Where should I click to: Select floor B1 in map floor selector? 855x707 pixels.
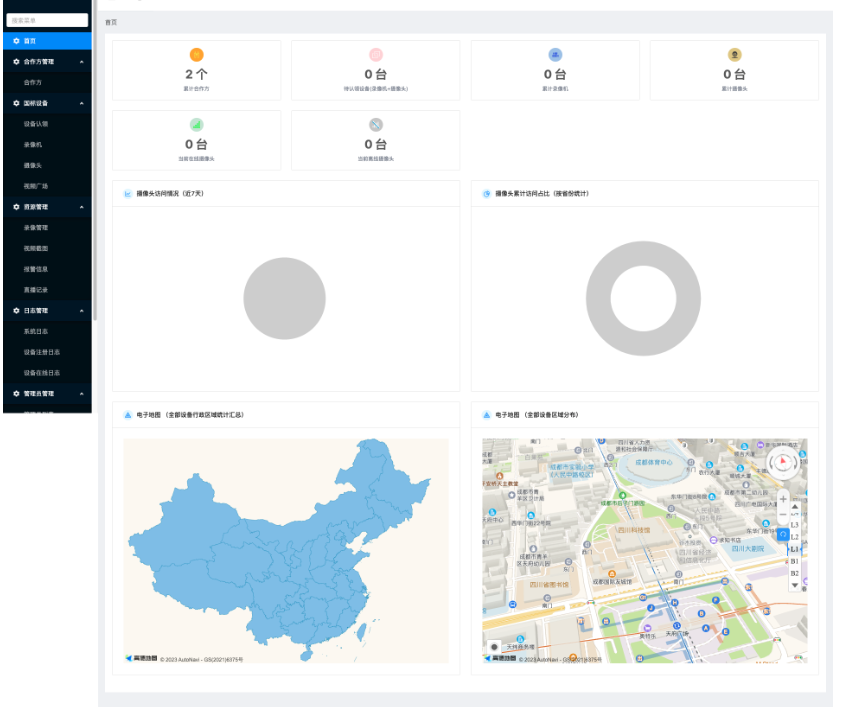coord(795,561)
